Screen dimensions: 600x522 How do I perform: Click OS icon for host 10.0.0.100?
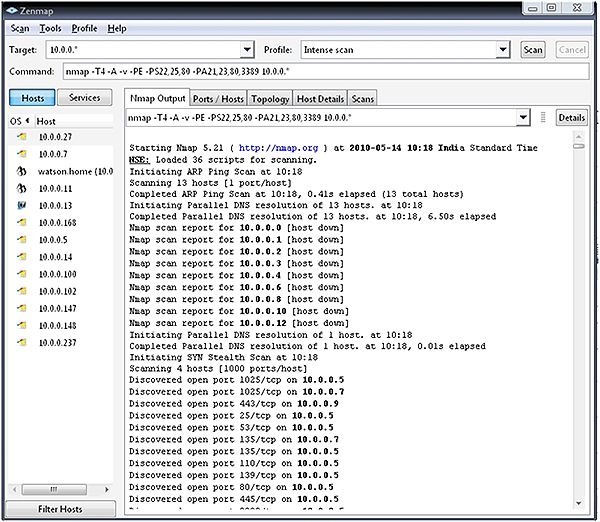[22, 274]
